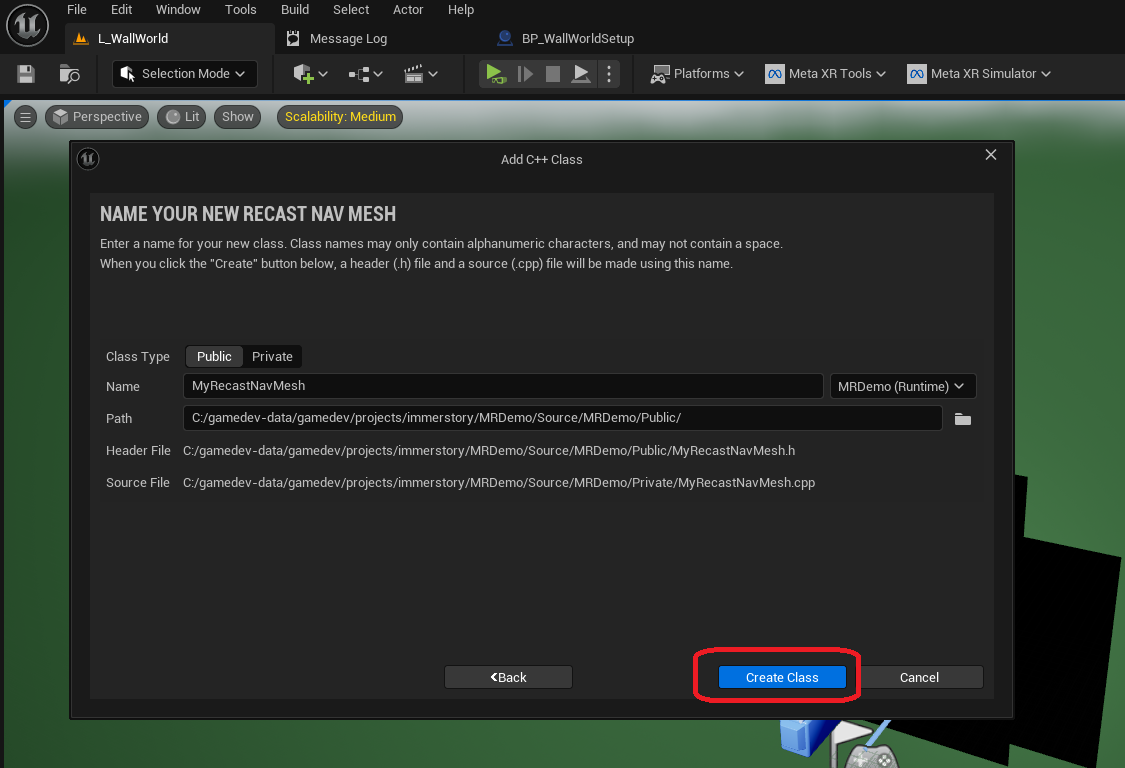Viewport: 1125px width, 768px height.
Task: Open the viewport hamburger options menu
Action: click(x=26, y=117)
